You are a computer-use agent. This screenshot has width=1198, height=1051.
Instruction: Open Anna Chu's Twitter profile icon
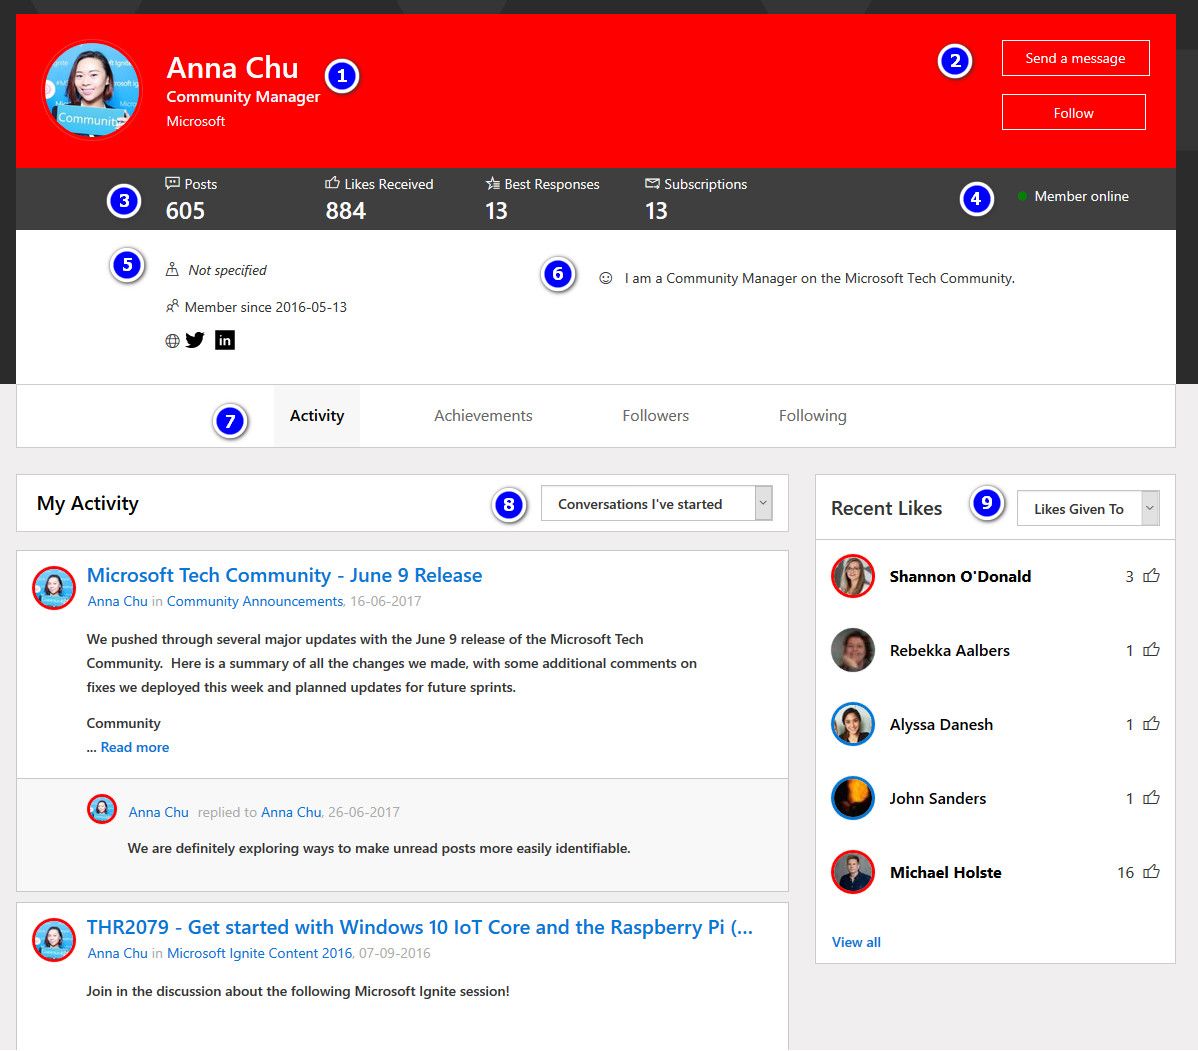point(195,340)
